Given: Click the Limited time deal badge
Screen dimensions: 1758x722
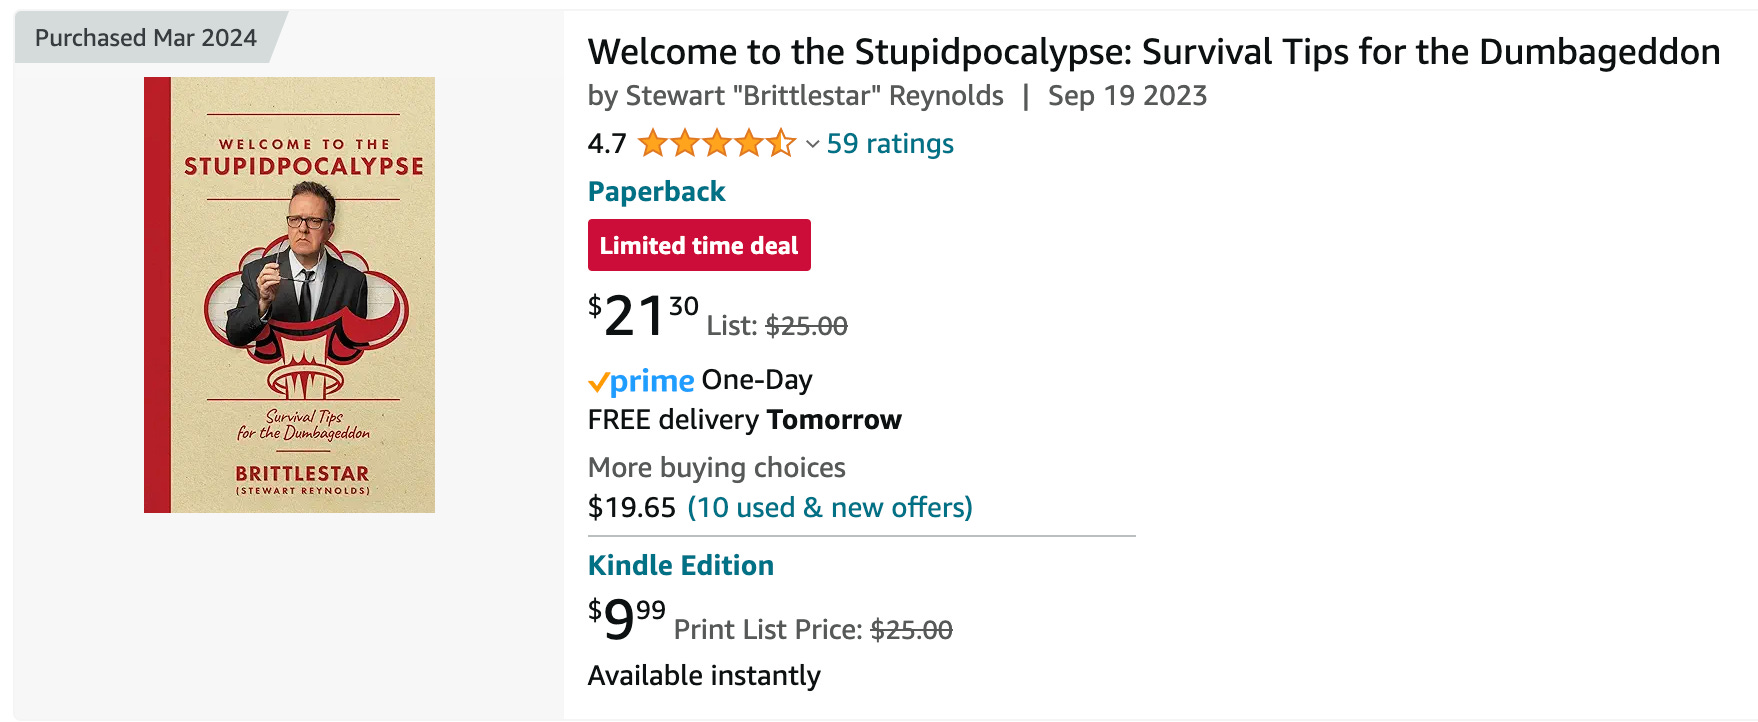Looking at the screenshot, I should (x=699, y=245).
